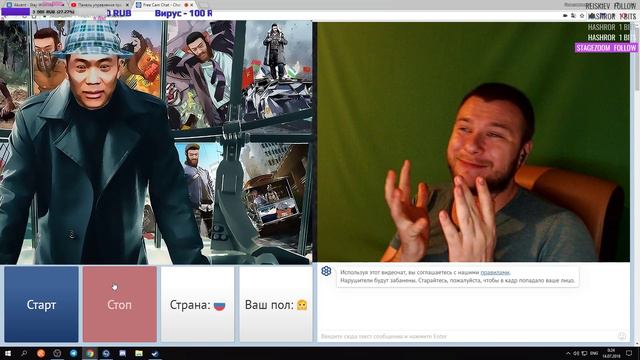Open the Discord-like taskbar icon
The image size is (640, 360).
click(122, 353)
